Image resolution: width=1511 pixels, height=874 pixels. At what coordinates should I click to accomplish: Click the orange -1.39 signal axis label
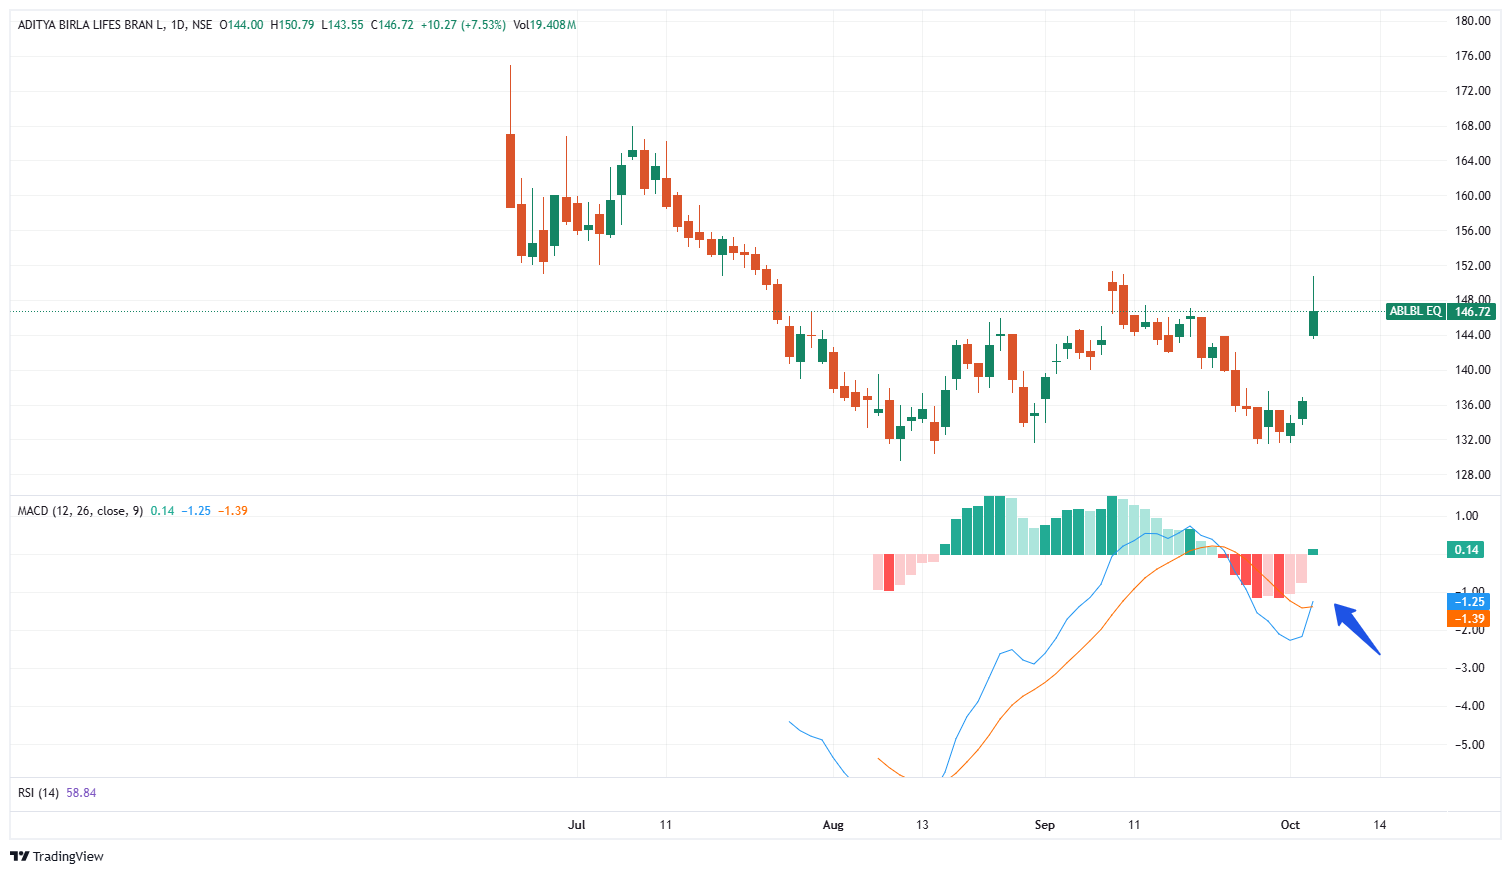(x=1468, y=619)
